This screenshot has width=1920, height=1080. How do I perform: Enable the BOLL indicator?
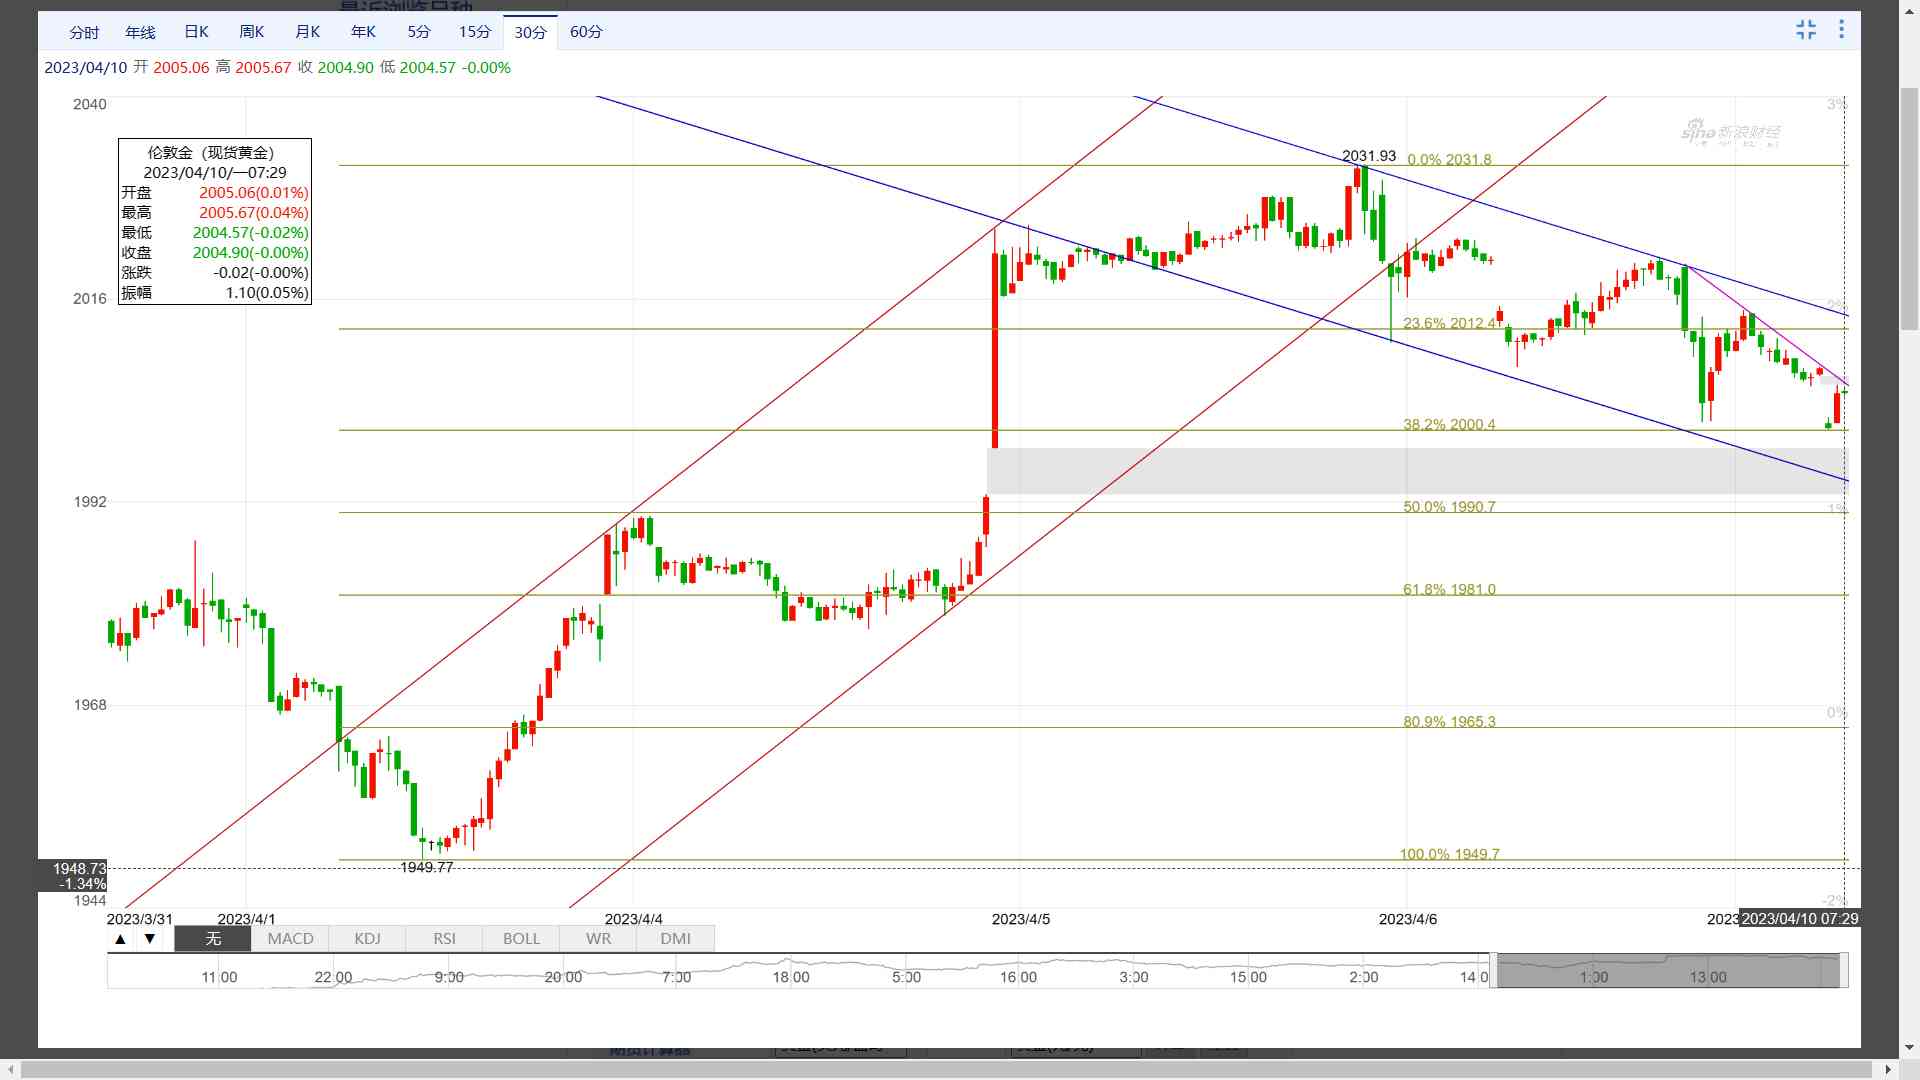(521, 939)
